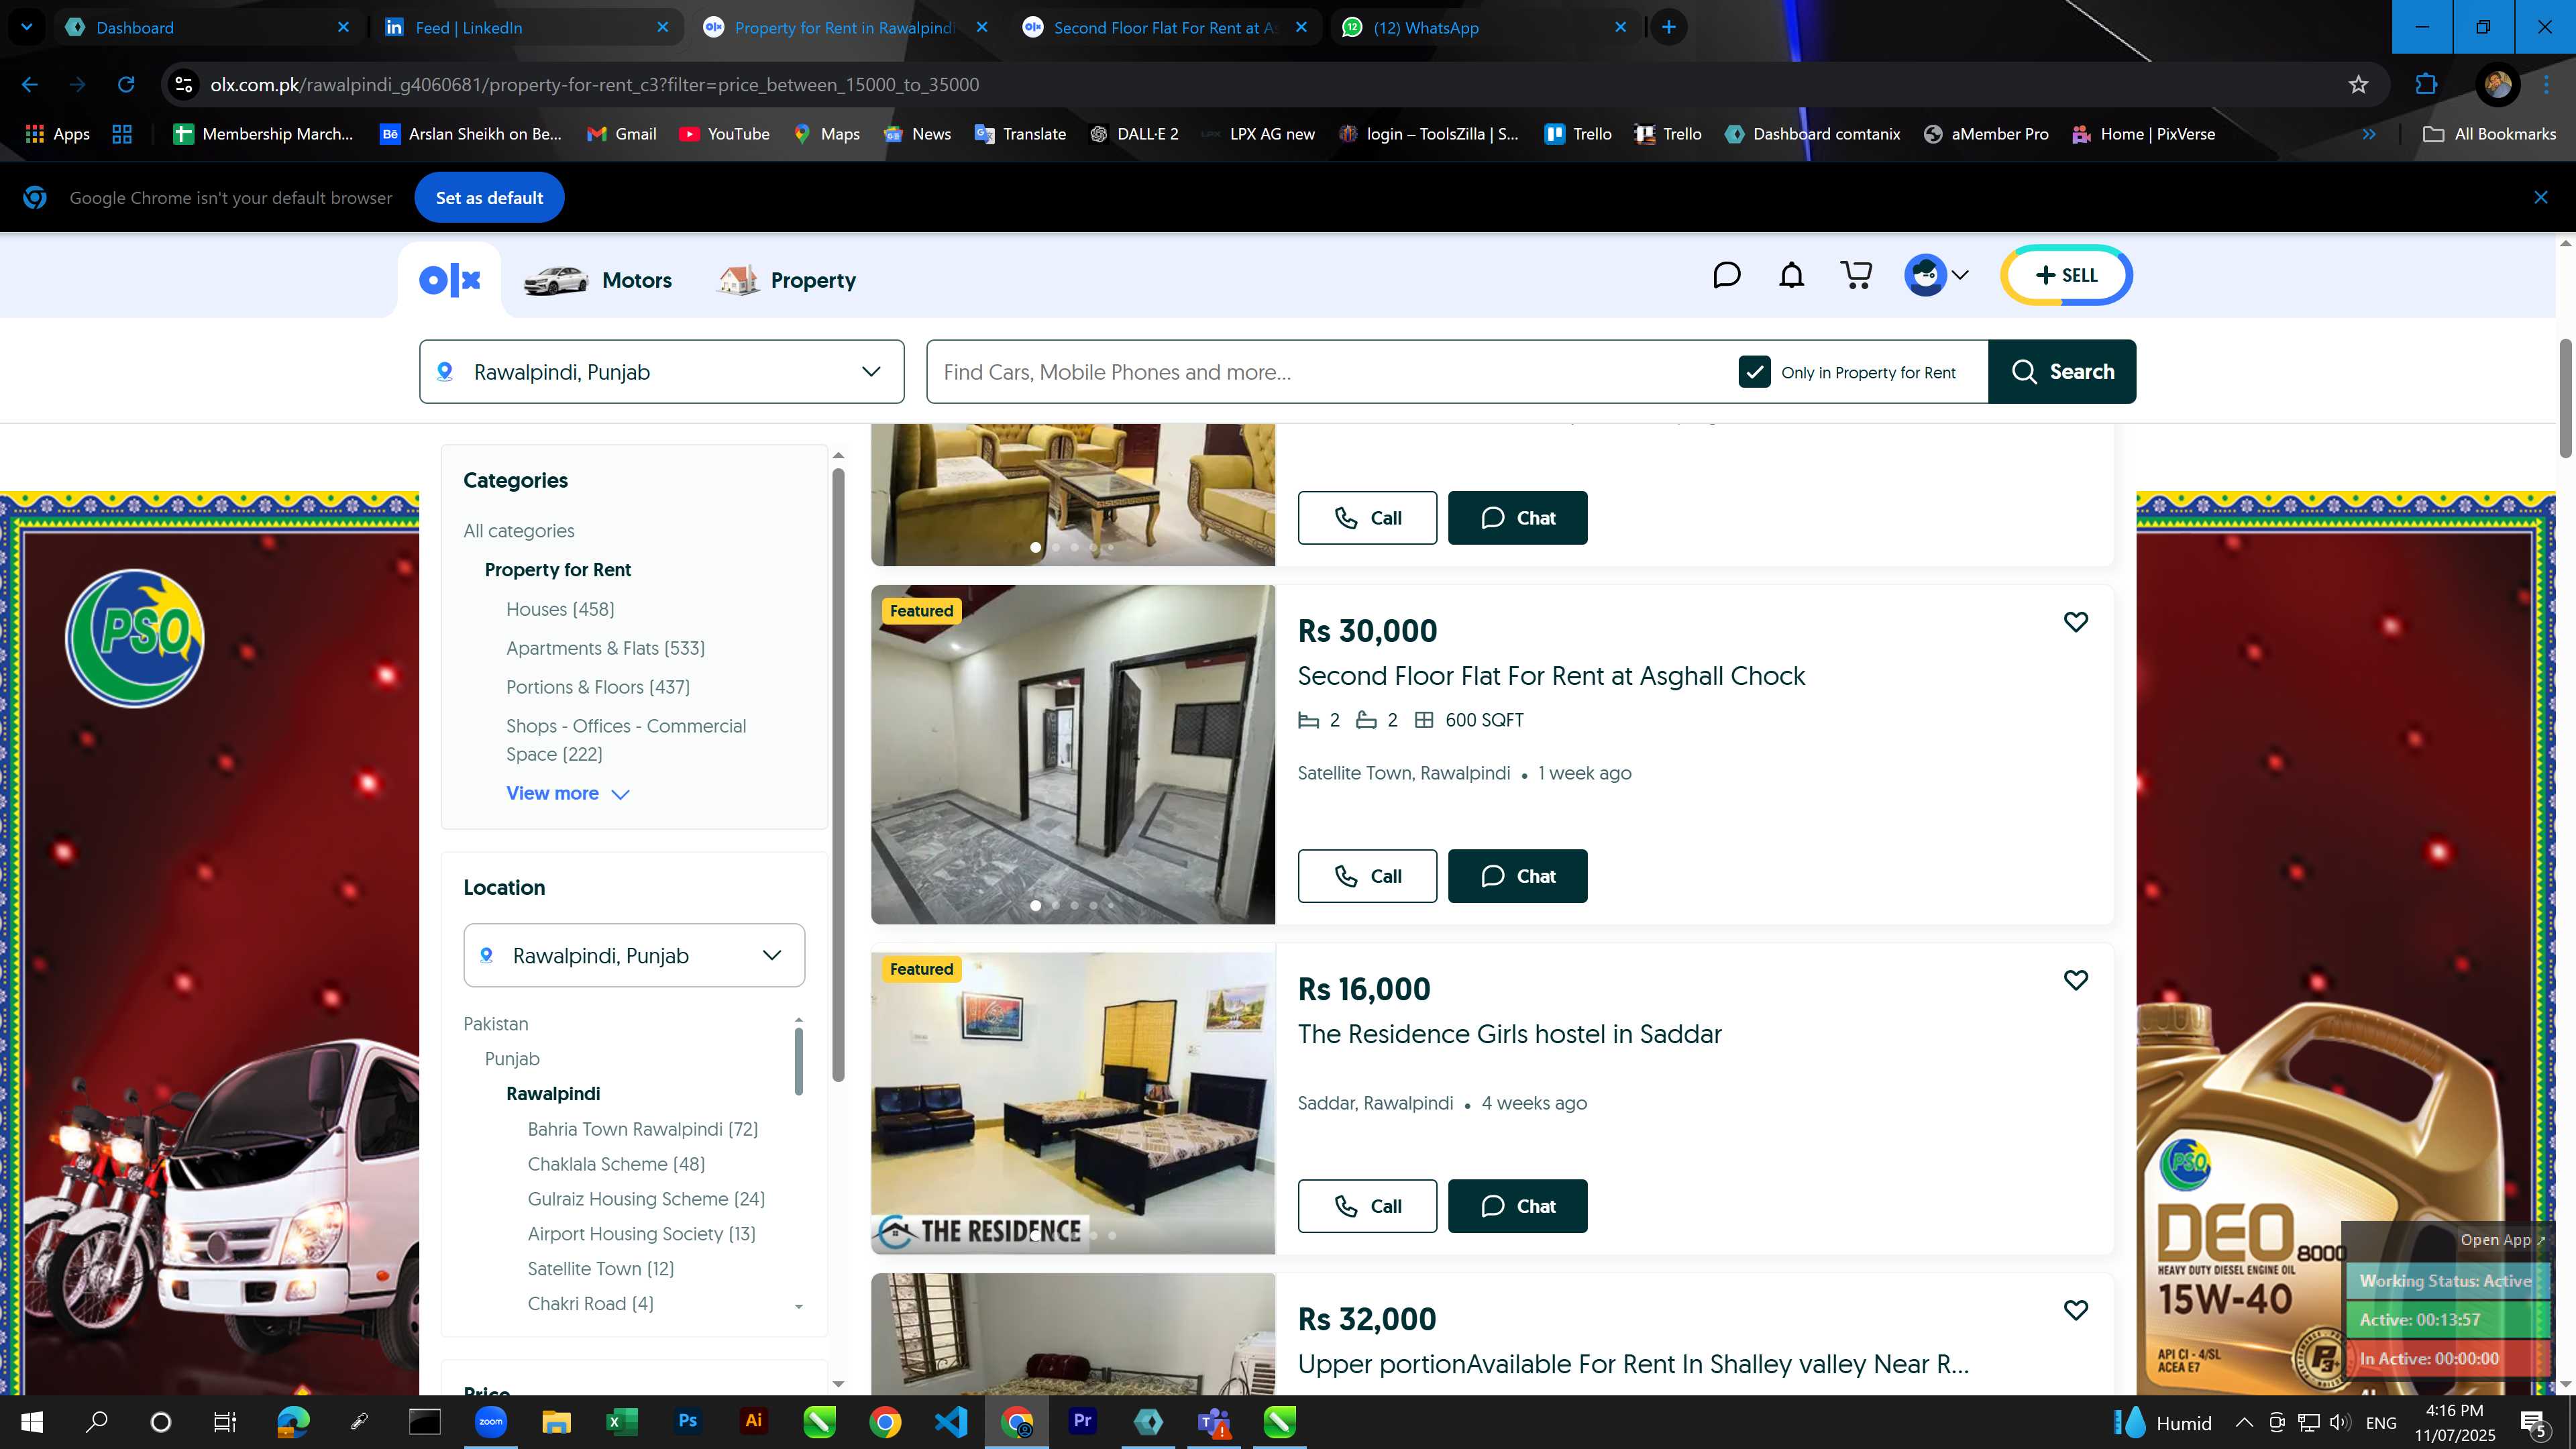
Task: Go back to previous page
Action: click(30, 85)
